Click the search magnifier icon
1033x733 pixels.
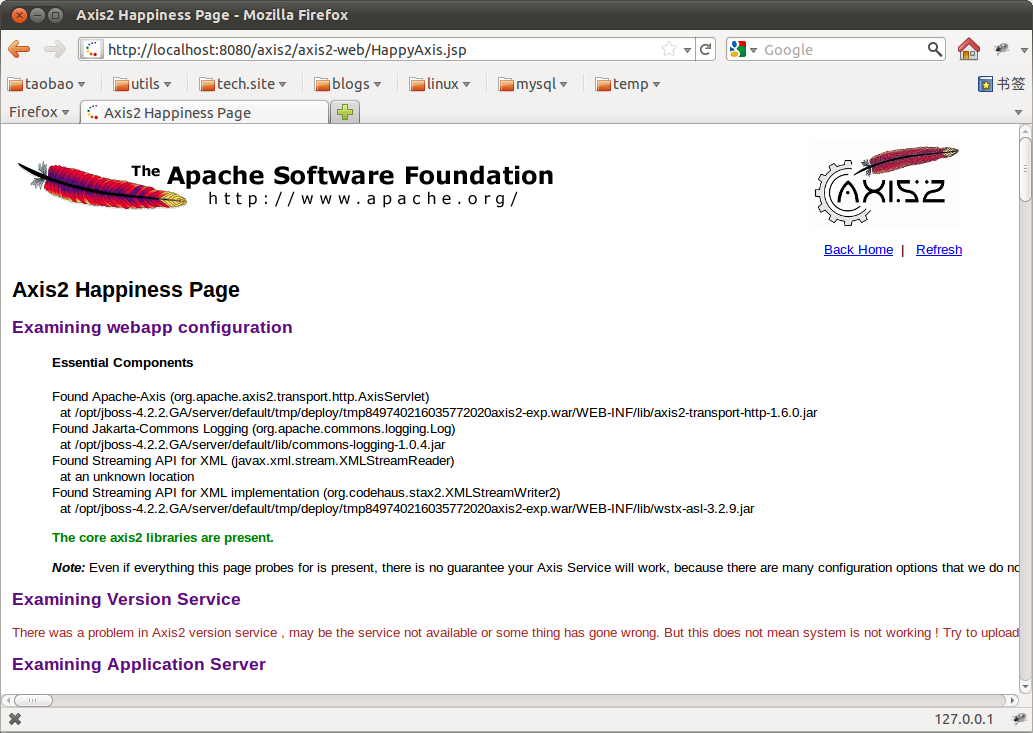(935, 49)
